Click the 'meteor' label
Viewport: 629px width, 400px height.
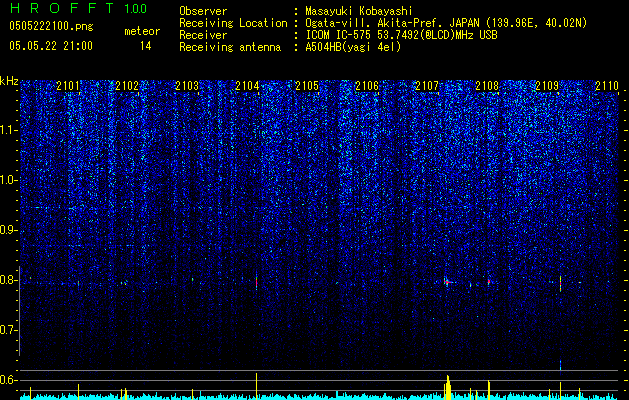[142, 31]
